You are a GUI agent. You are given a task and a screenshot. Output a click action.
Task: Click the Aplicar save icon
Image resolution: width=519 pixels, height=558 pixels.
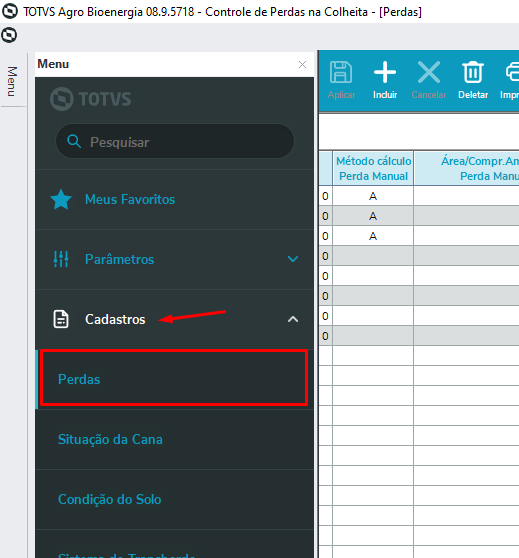pyautogui.click(x=341, y=72)
